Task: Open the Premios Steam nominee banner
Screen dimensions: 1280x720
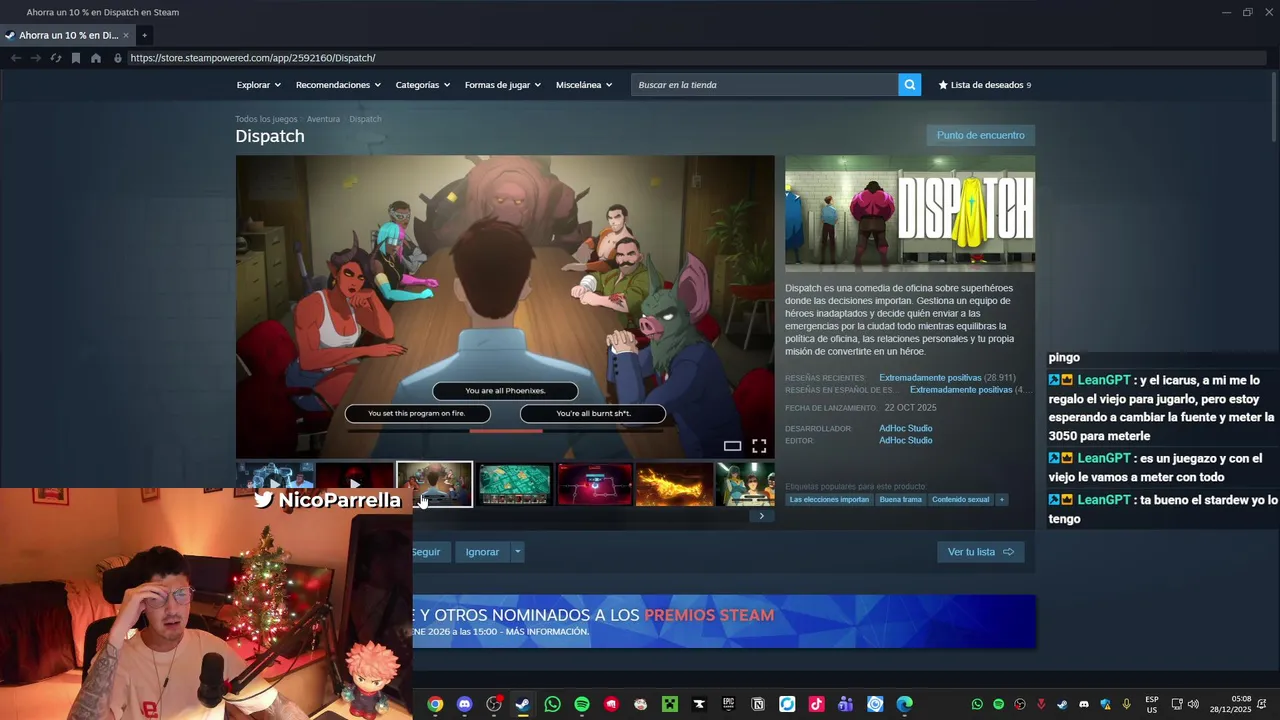Action: click(724, 621)
